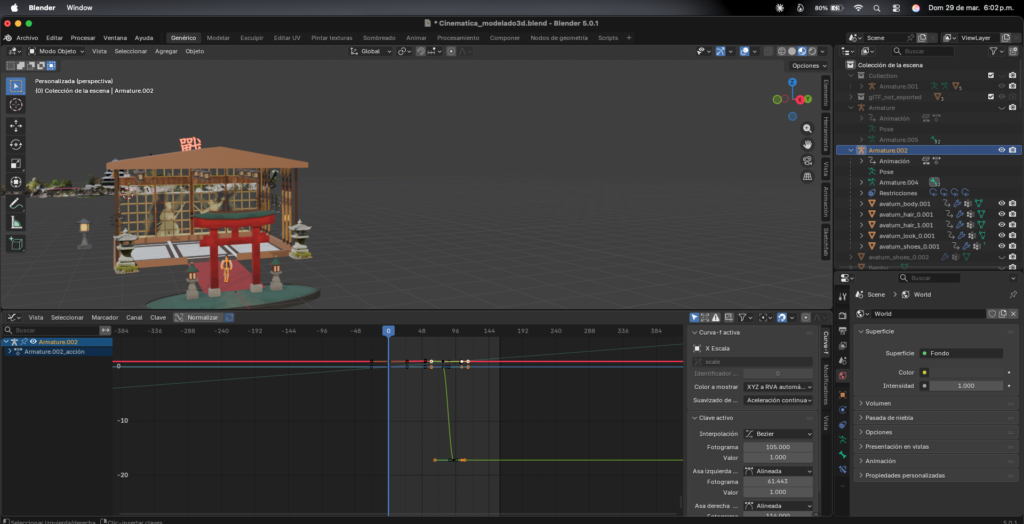This screenshot has width=1024, height=524.
Task: Choose the Measure tool in left toolbar
Action: tap(16, 222)
